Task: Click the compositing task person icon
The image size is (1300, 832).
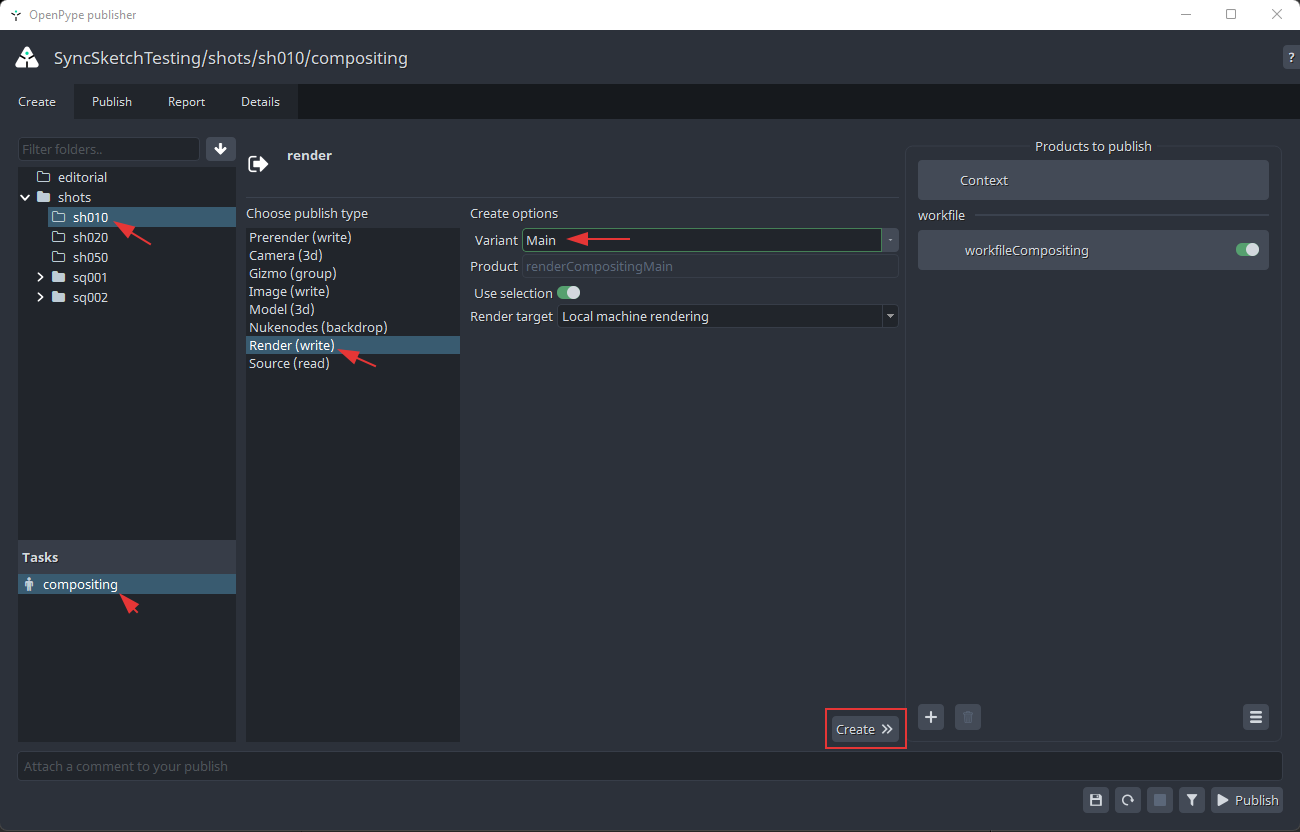Action: click(29, 584)
